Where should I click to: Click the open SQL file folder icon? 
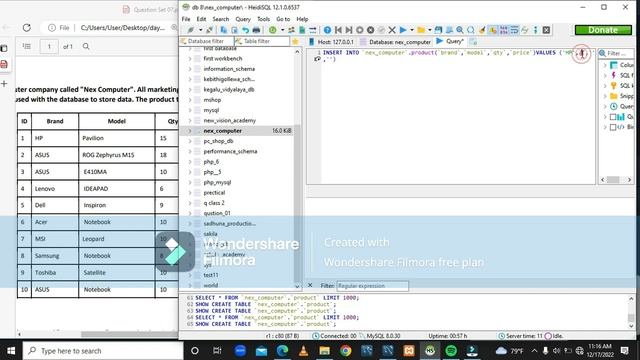click(421, 30)
